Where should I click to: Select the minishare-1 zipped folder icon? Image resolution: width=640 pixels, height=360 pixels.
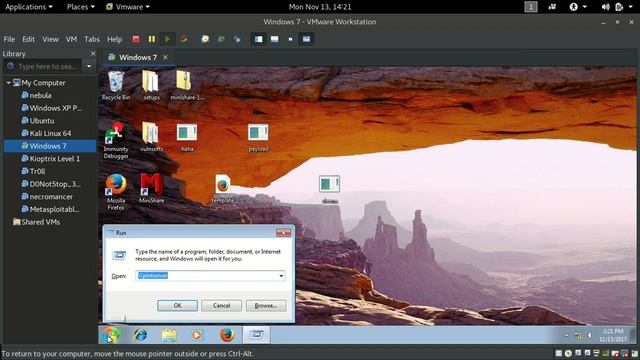tap(187, 85)
